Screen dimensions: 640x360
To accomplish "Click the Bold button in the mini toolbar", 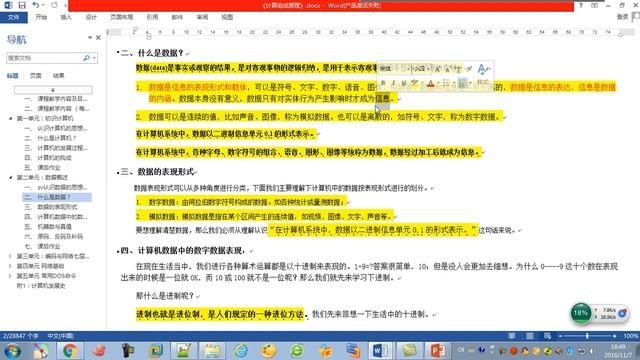I will tap(383, 83).
